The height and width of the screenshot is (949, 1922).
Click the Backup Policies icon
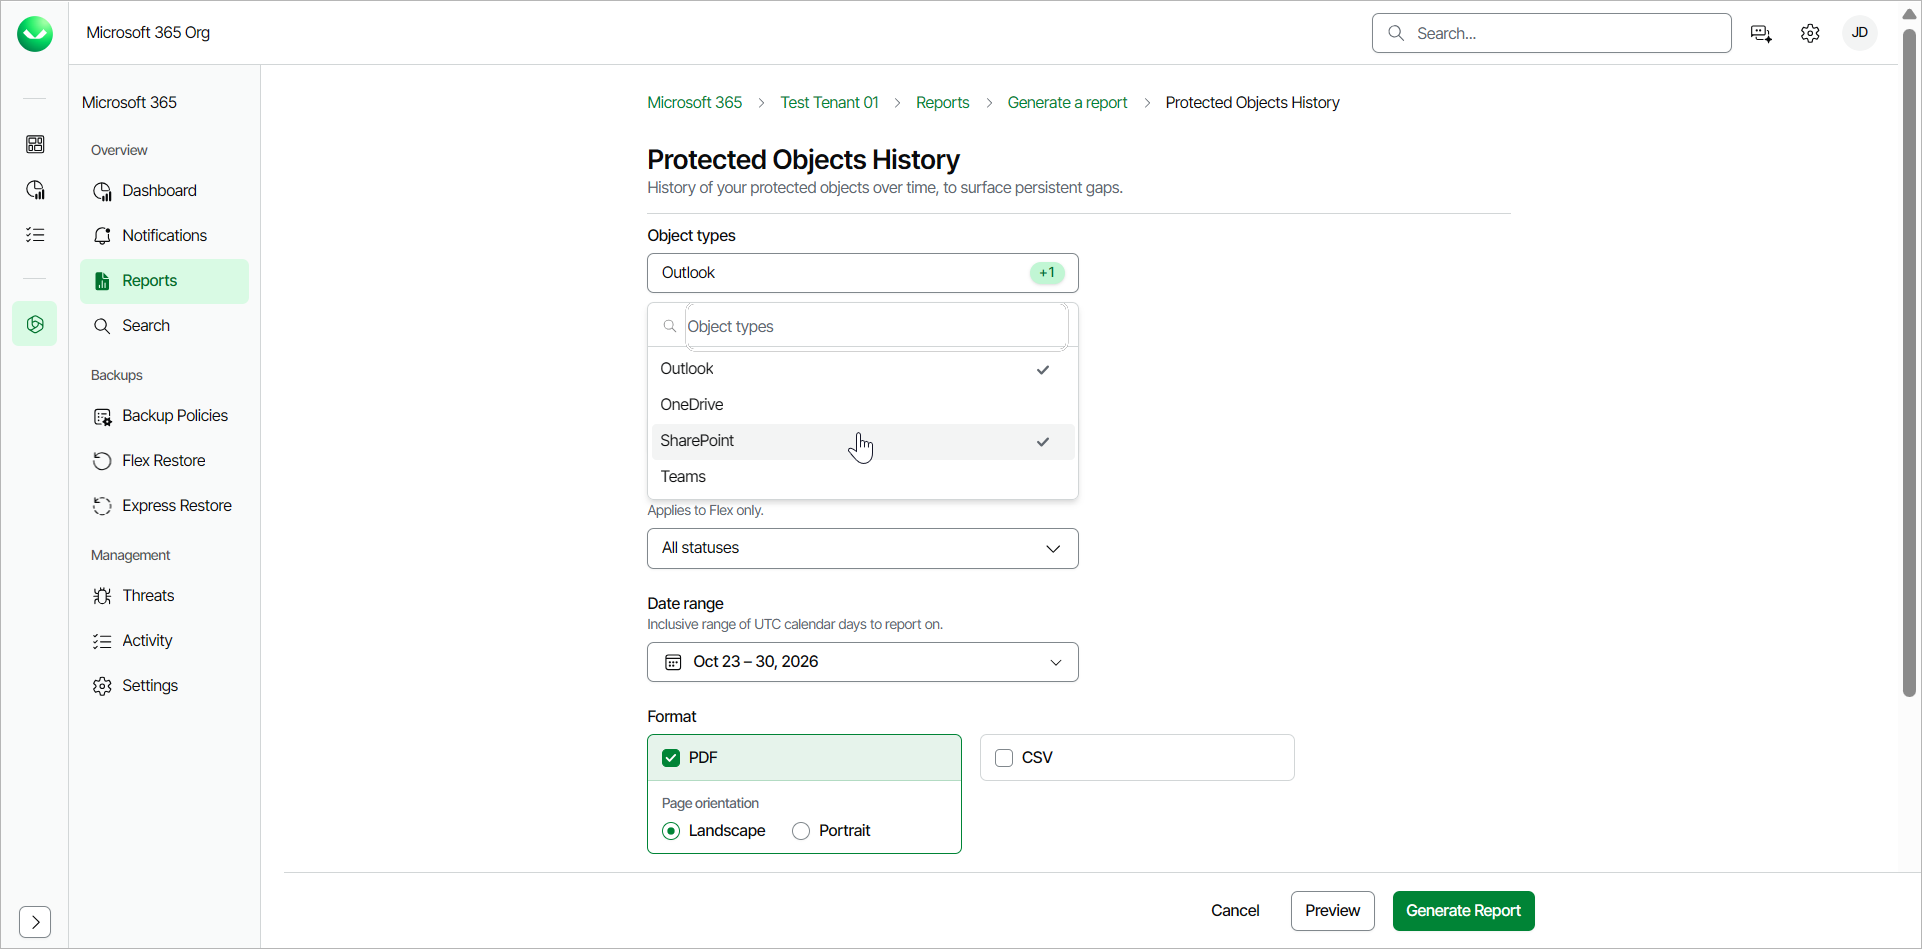[102, 416]
